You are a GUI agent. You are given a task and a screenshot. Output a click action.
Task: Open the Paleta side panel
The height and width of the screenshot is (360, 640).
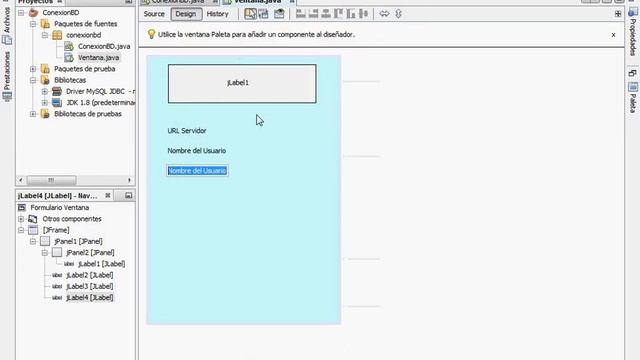633,98
